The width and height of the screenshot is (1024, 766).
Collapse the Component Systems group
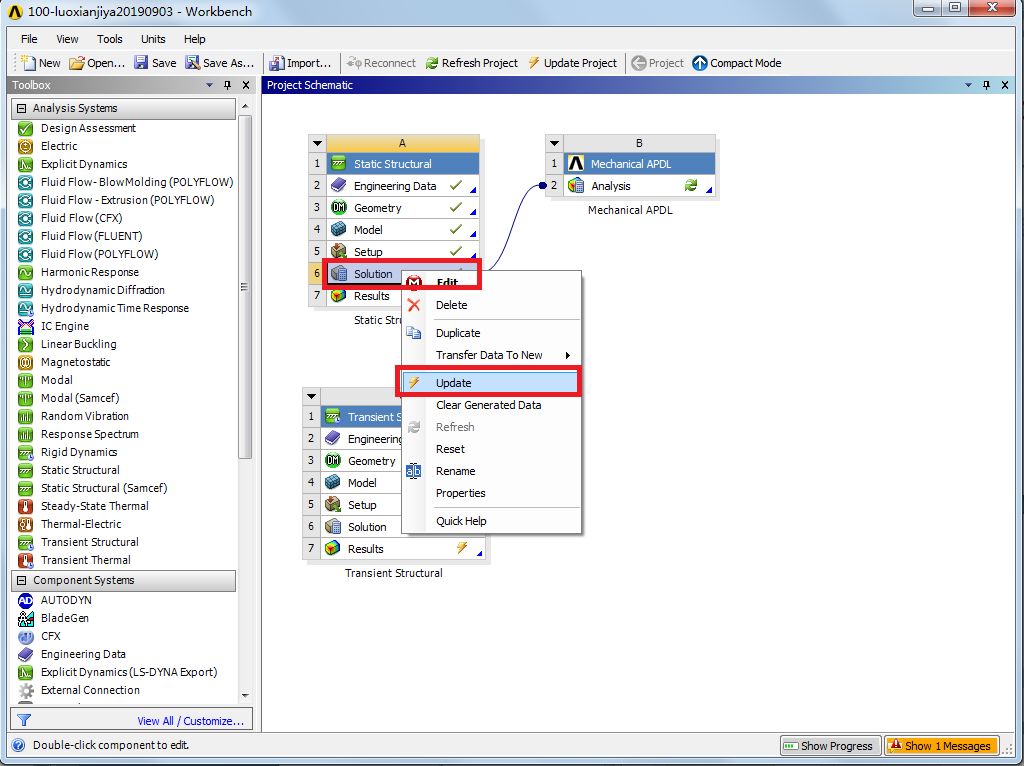click(21, 580)
